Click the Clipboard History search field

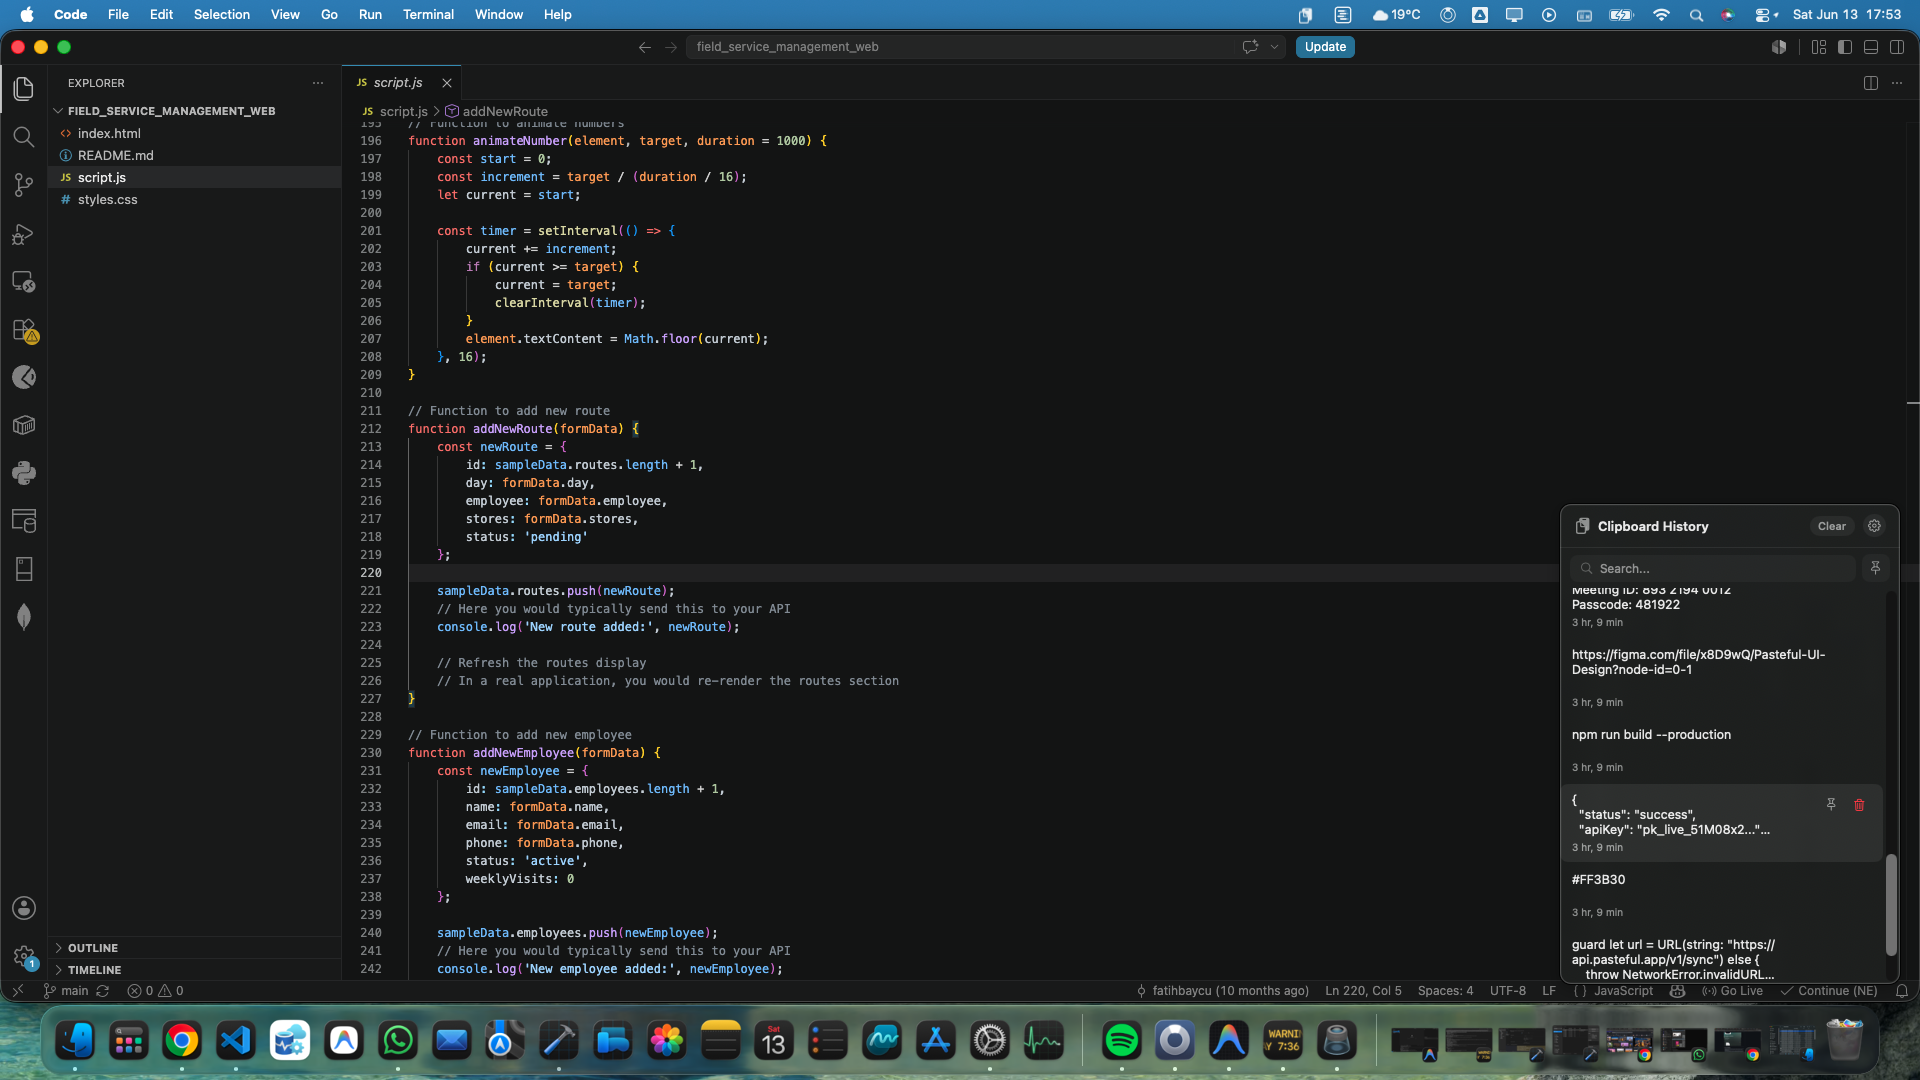1713,568
